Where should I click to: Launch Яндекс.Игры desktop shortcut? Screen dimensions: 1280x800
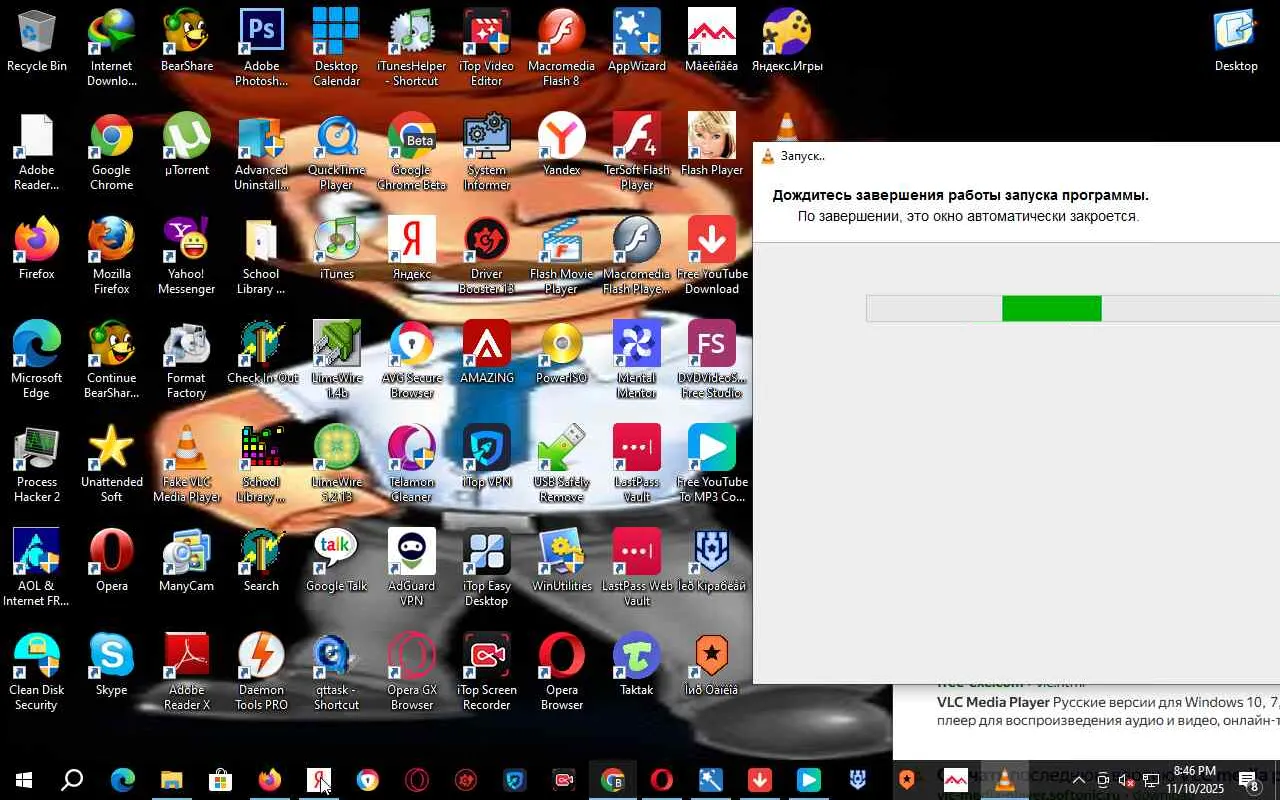pos(787,42)
